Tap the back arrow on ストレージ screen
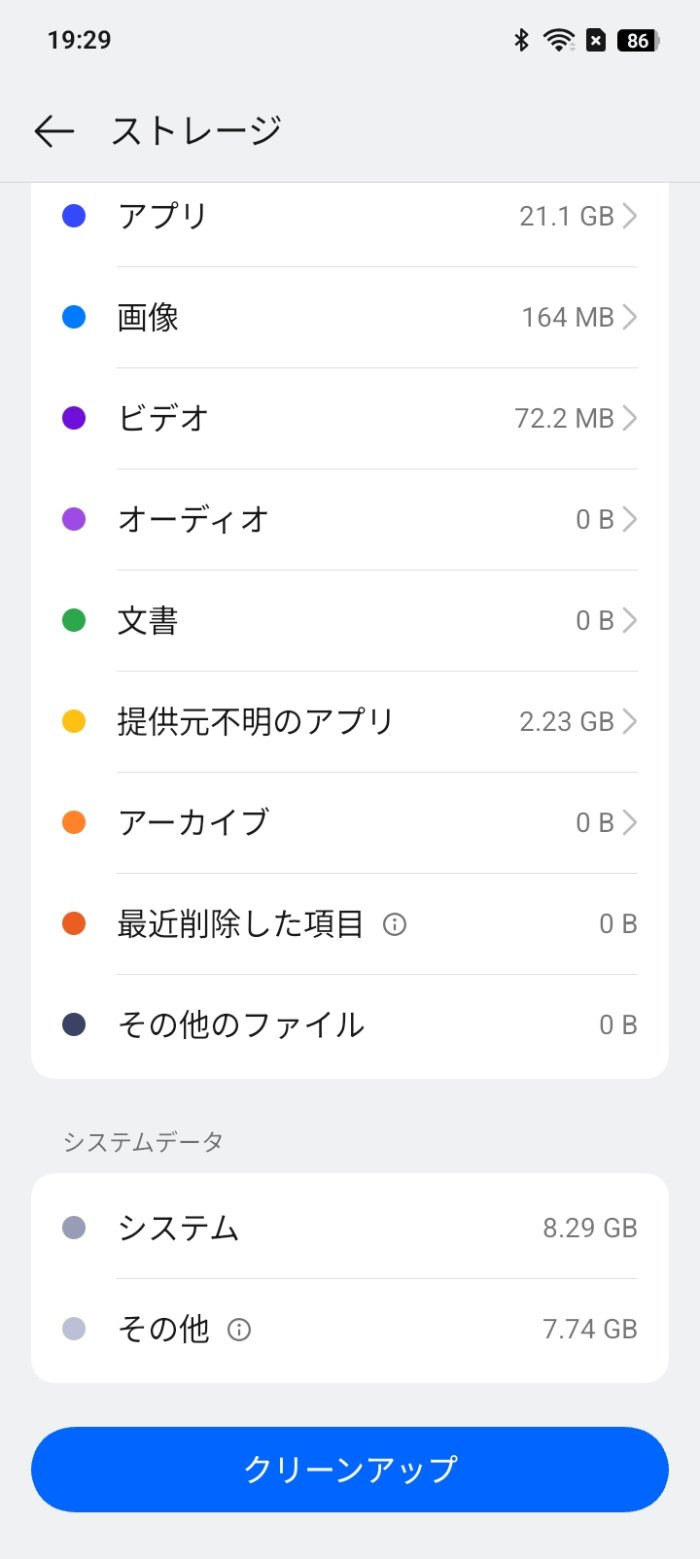This screenshot has height=1559, width=700. point(55,130)
